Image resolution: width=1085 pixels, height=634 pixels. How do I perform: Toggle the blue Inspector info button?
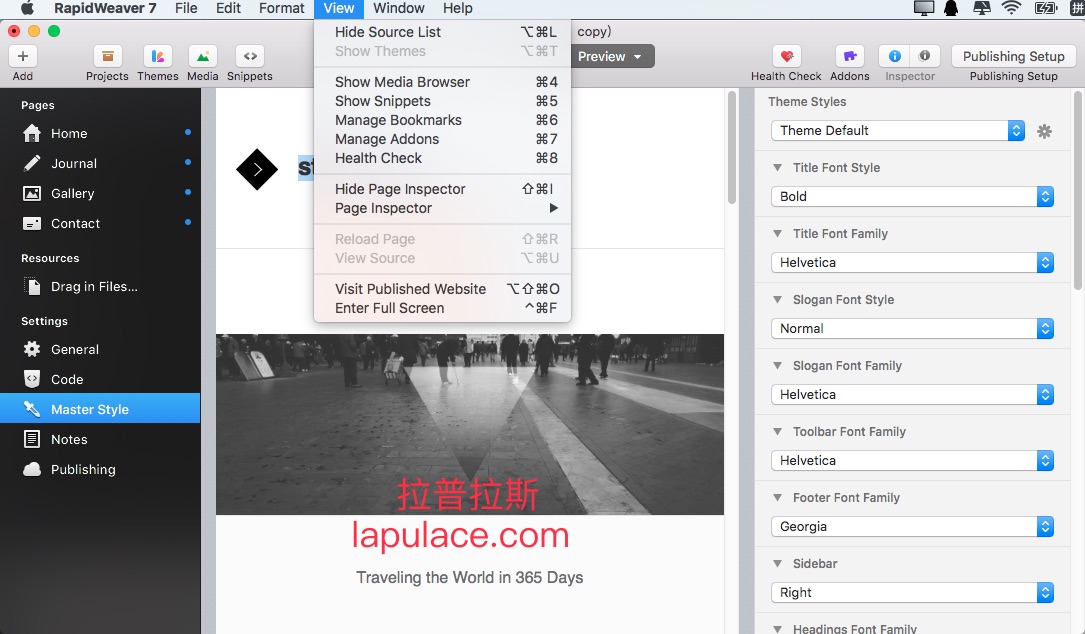[x=894, y=56]
